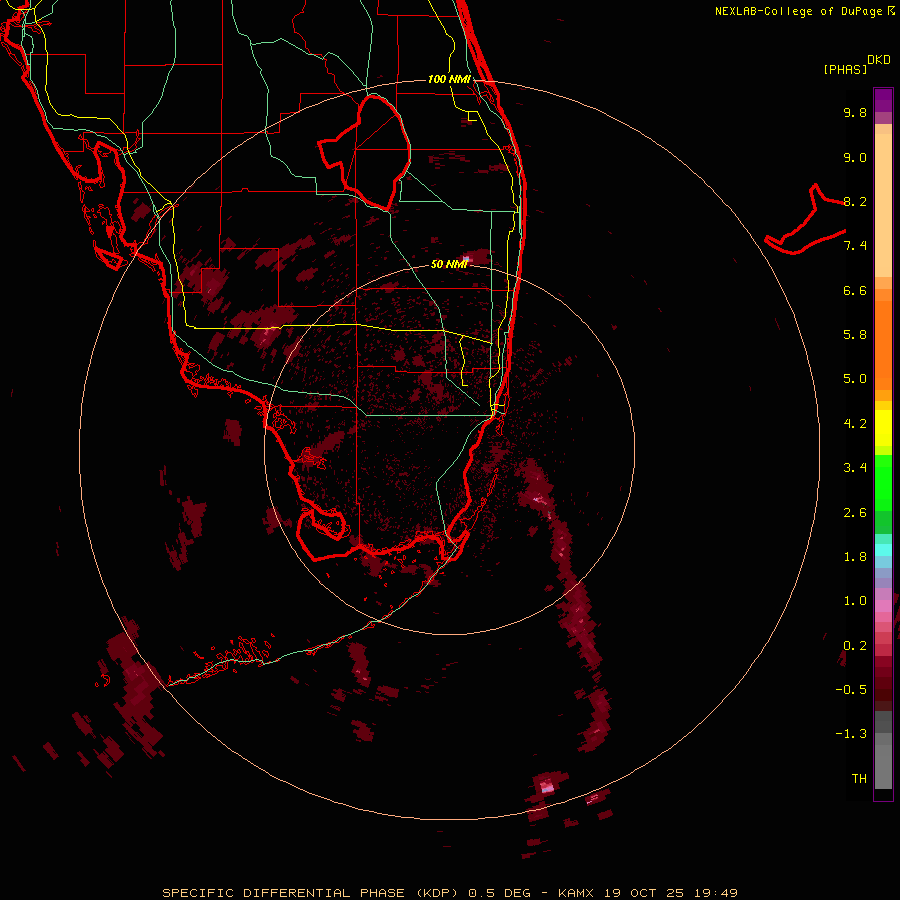Select the 3.4 scale label
The height and width of the screenshot is (900, 900).
pos(855,468)
